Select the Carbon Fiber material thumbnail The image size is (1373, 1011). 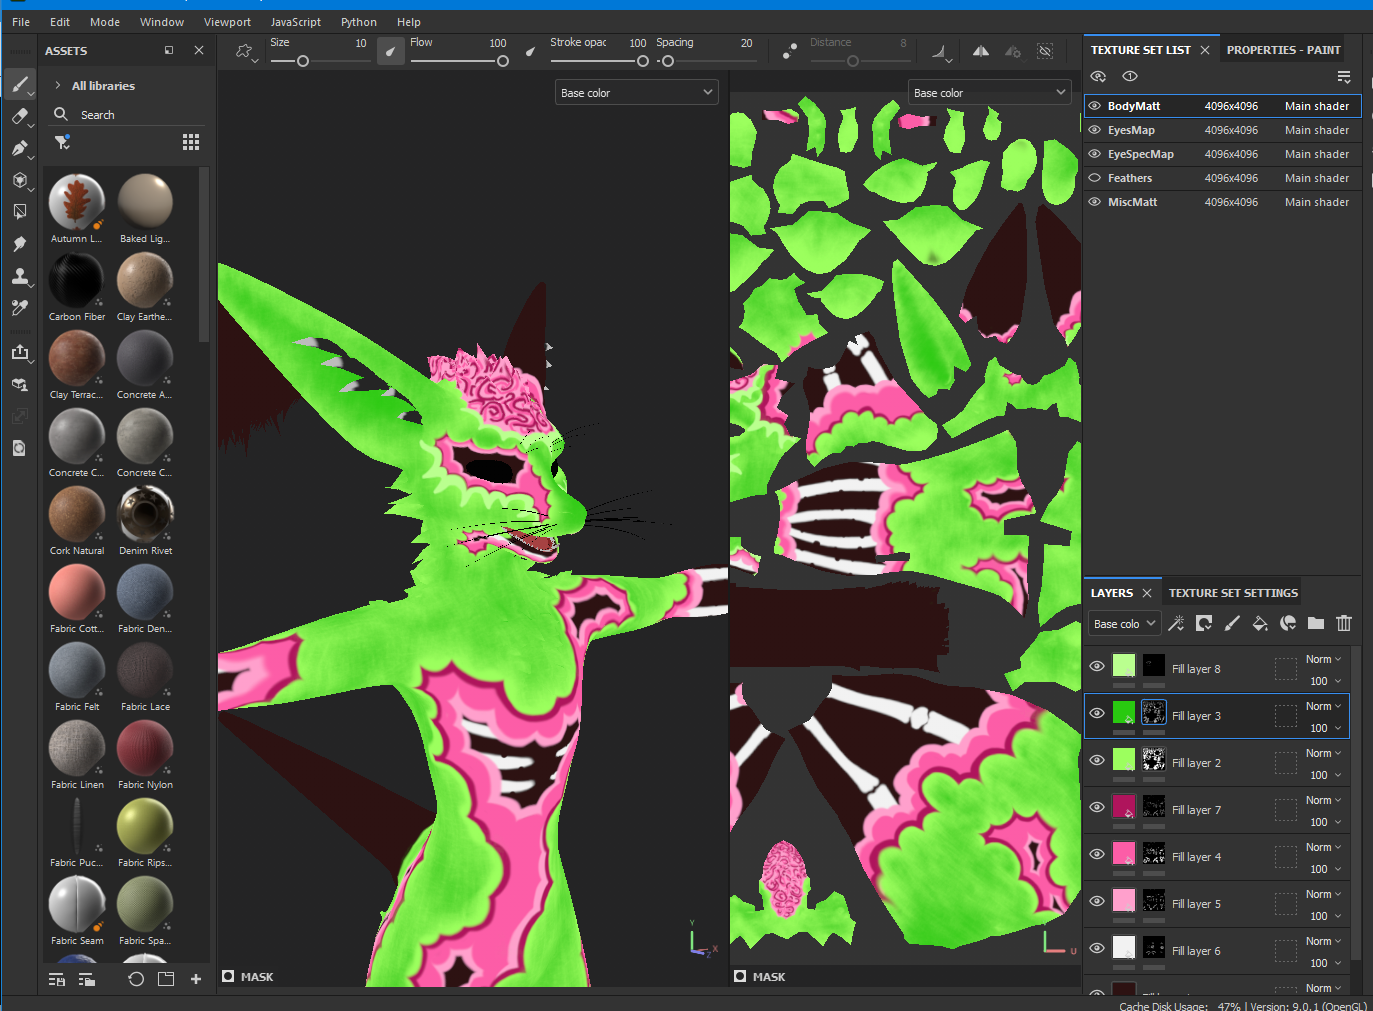[76, 280]
